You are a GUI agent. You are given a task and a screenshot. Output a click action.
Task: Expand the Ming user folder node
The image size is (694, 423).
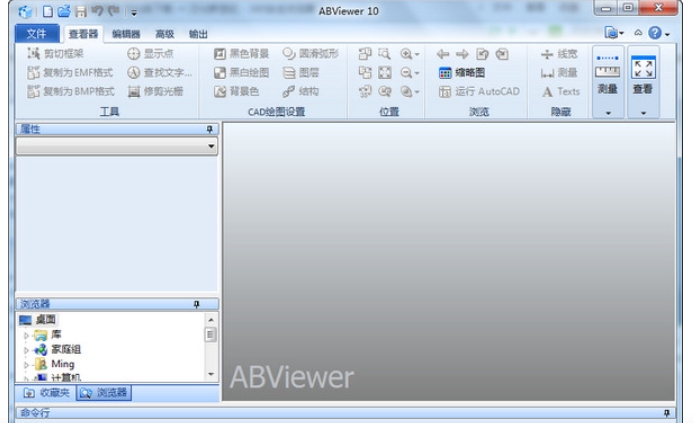[x=26, y=365]
